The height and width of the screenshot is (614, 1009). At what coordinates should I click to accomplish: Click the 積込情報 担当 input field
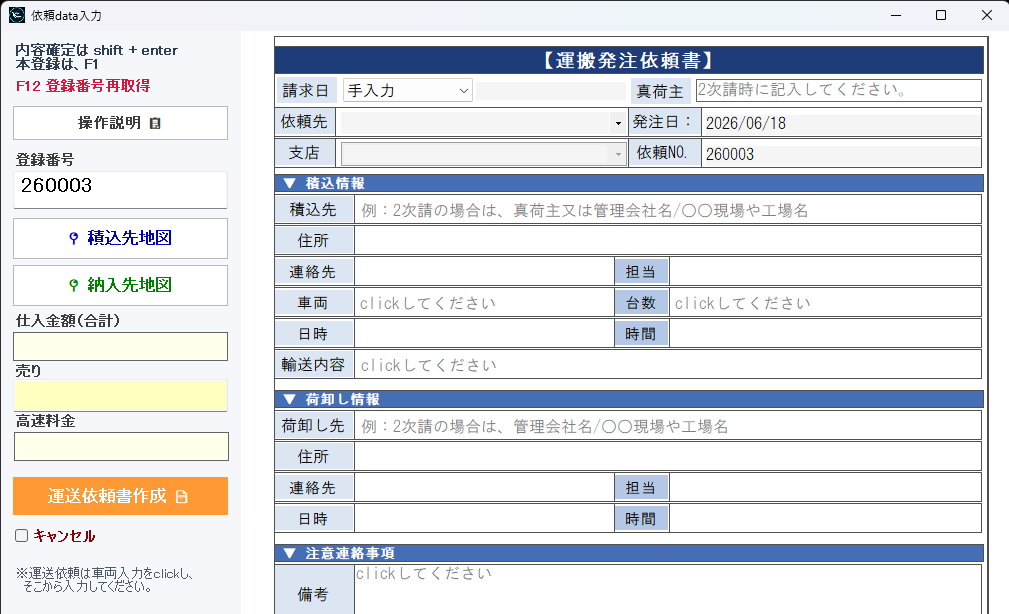tap(826, 272)
